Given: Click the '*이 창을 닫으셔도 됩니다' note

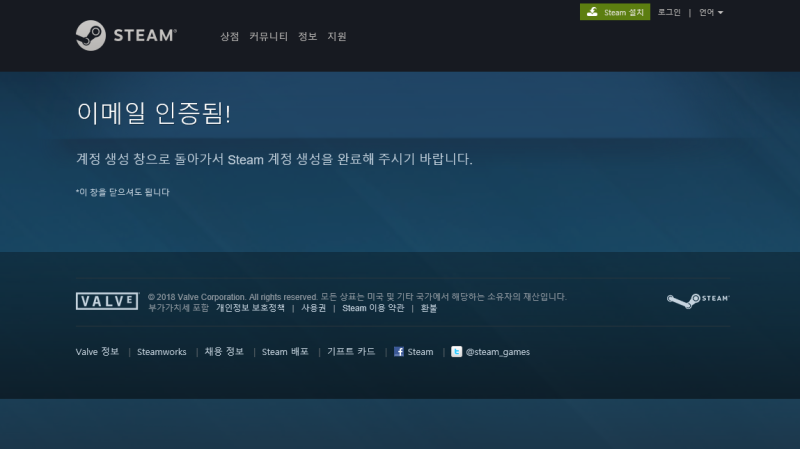Looking at the screenshot, I should pyautogui.click(x=122, y=192).
